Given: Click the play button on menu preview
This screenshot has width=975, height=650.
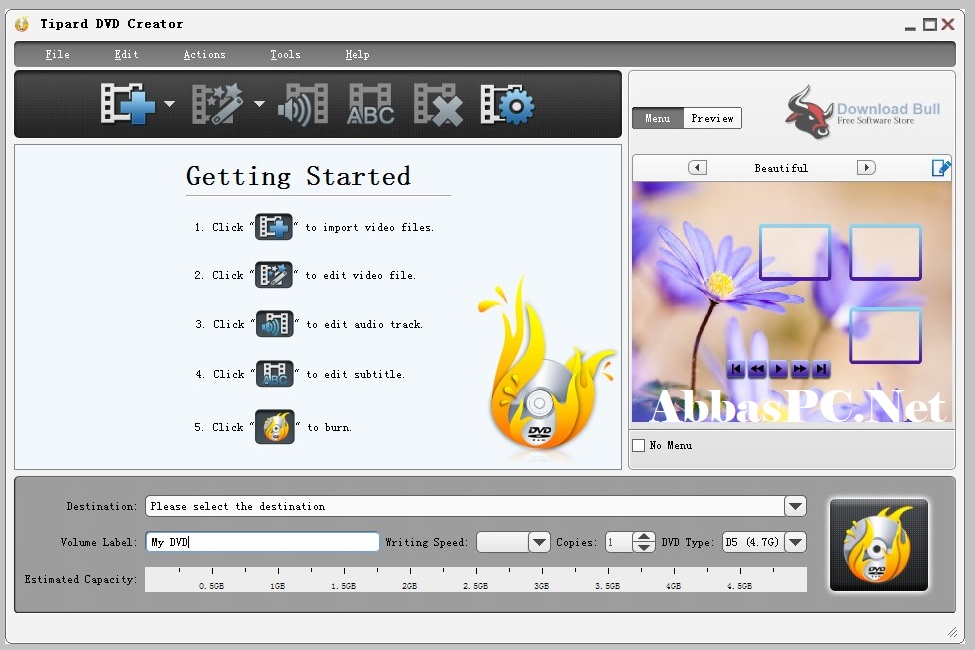Looking at the screenshot, I should coord(779,369).
